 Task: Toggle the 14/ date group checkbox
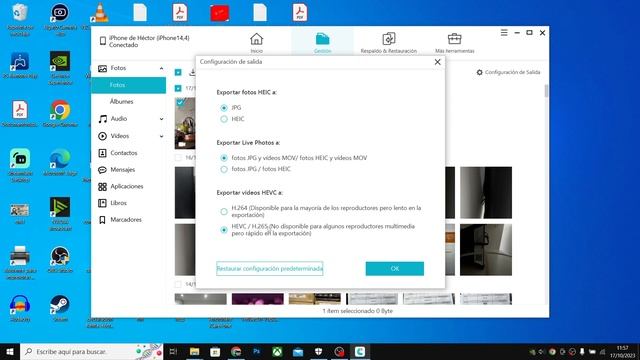(178, 284)
